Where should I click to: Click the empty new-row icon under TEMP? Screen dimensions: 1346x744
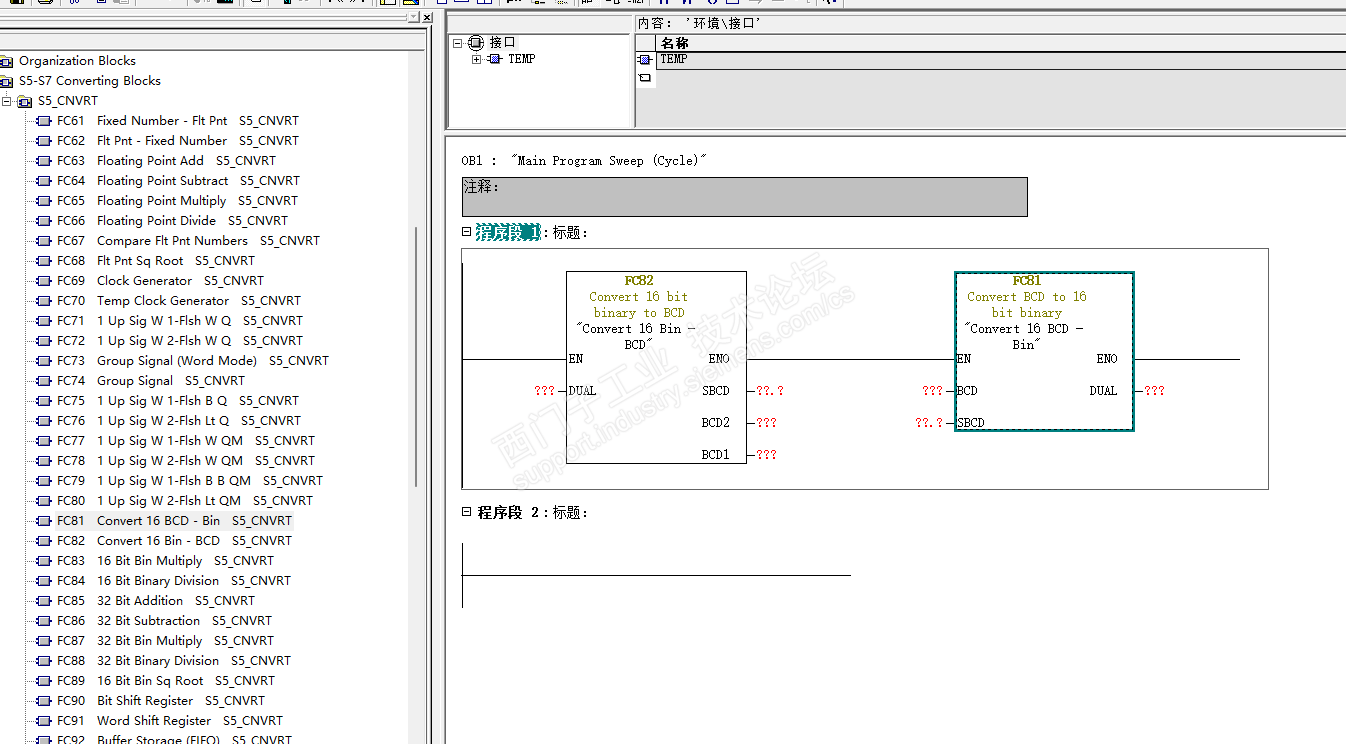click(x=645, y=77)
